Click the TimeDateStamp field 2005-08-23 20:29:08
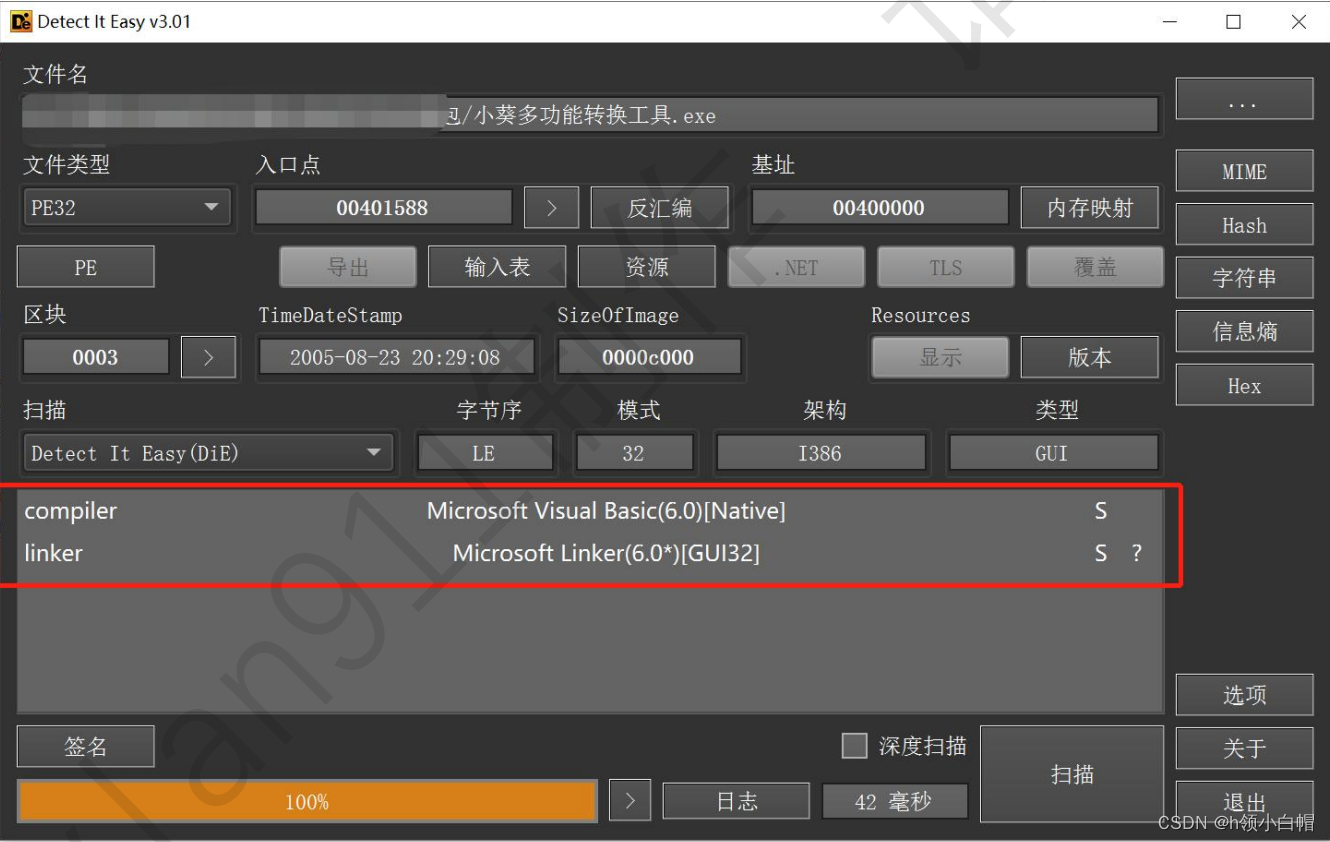Screen dimensions: 1330x842 [396, 357]
